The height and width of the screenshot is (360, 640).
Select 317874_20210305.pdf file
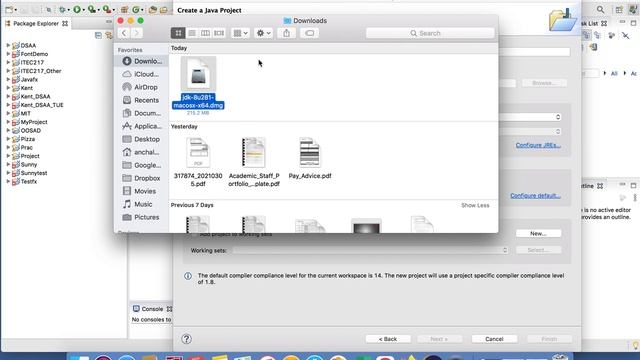coord(198,162)
